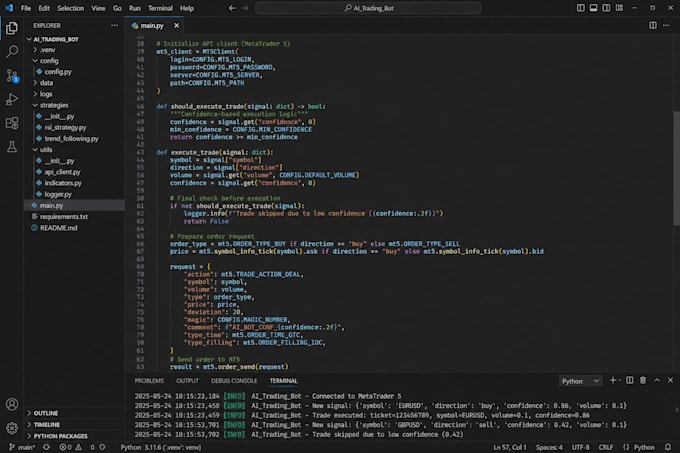Image resolution: width=680 pixels, height=453 pixels.
Task: Open the Source Control view
Action: (12, 76)
